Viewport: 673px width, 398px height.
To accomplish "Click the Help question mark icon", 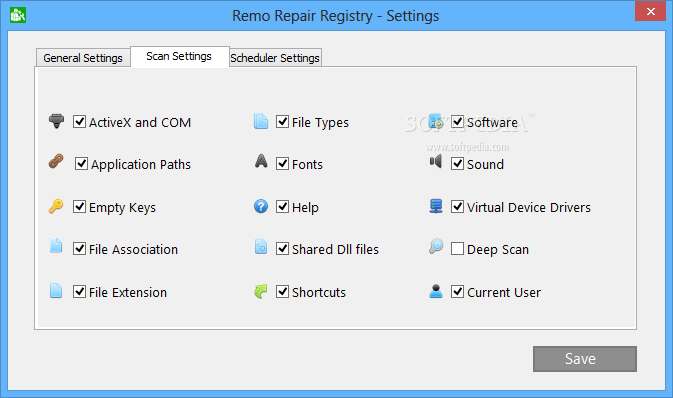I will [261, 207].
